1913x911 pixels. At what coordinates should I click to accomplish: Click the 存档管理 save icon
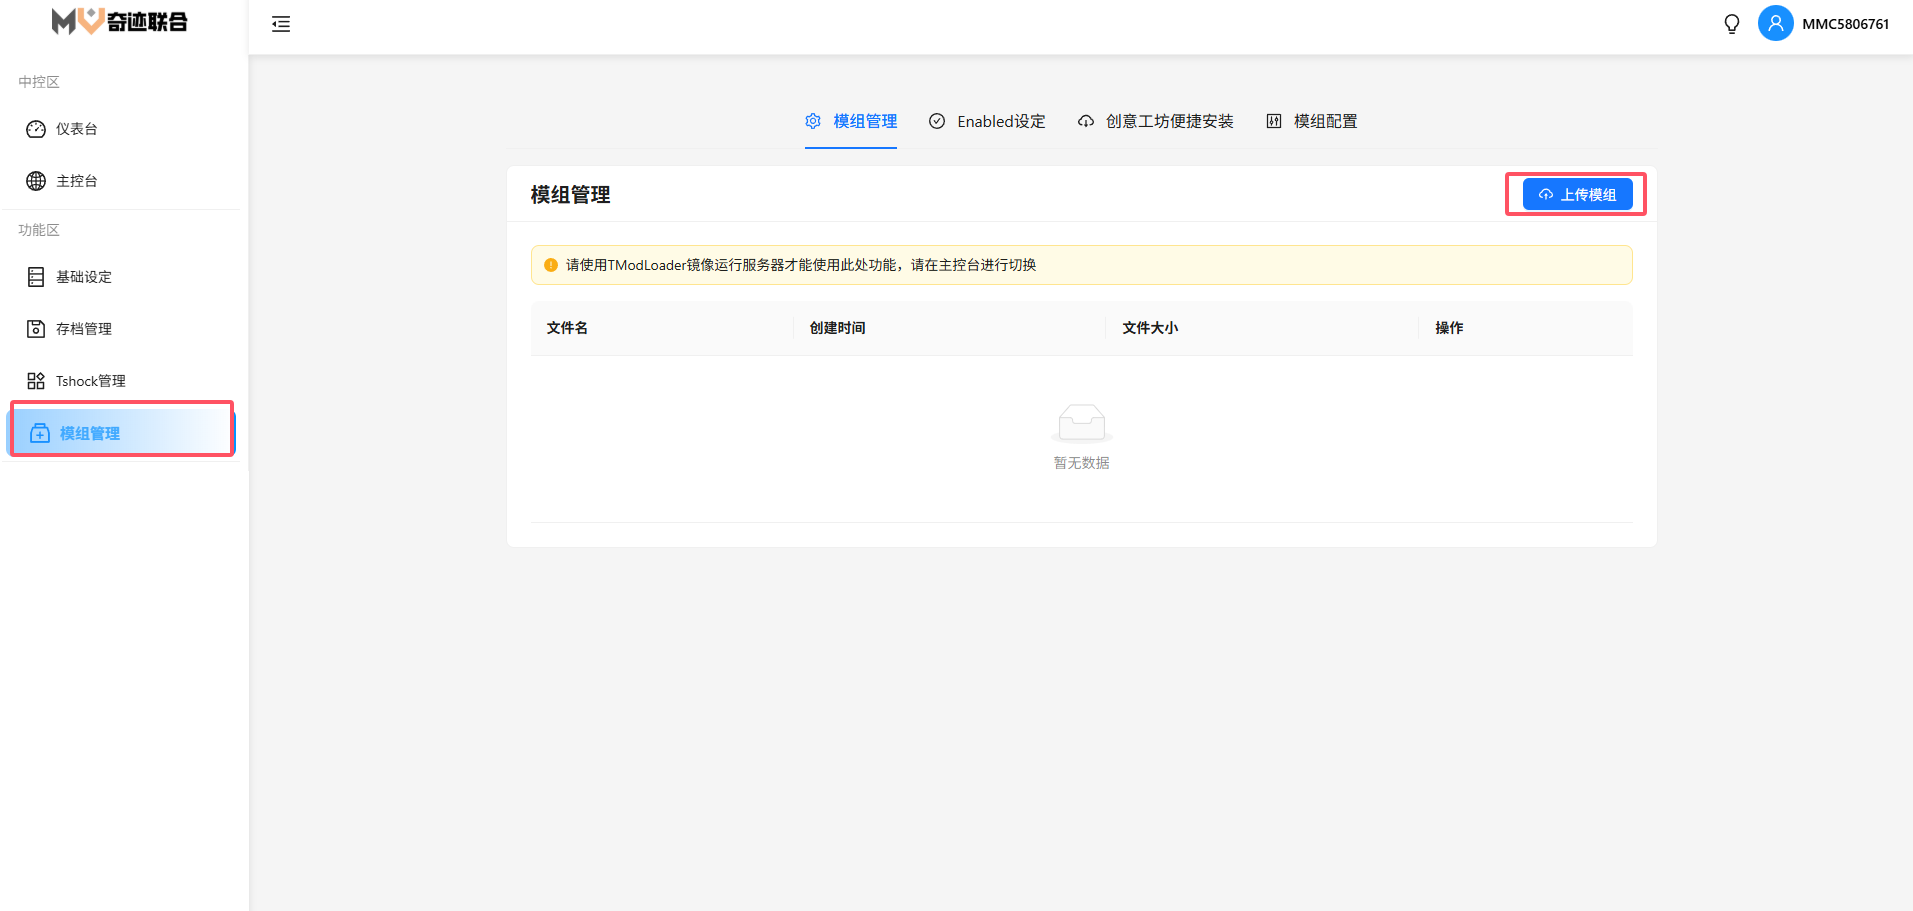36,329
